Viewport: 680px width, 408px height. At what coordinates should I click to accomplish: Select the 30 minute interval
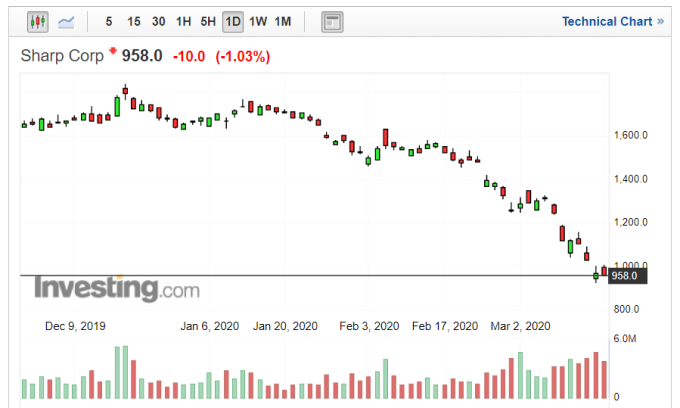[158, 22]
